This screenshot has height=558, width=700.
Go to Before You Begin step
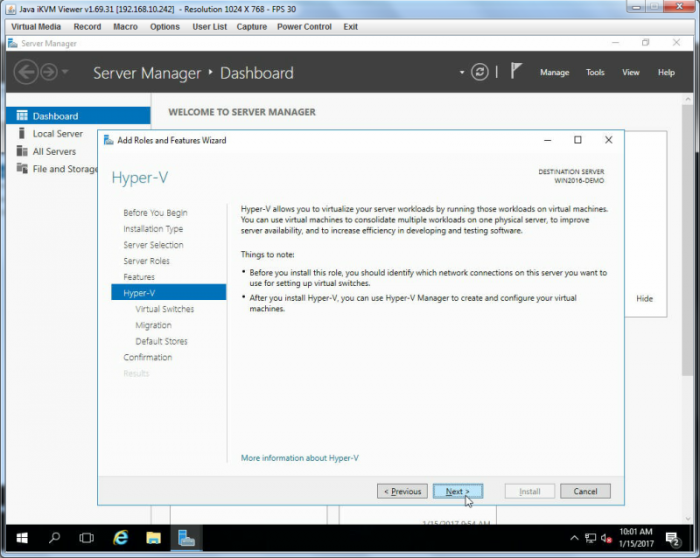[x=155, y=212]
